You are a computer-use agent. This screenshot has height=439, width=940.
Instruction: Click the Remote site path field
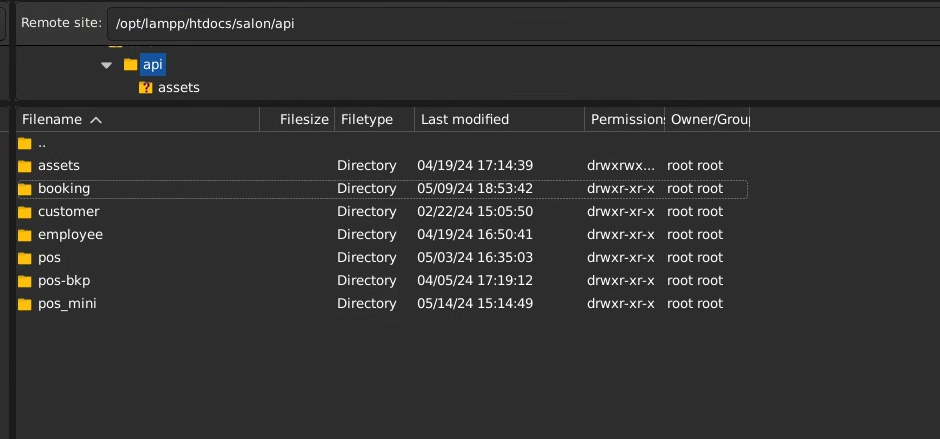[520, 22]
